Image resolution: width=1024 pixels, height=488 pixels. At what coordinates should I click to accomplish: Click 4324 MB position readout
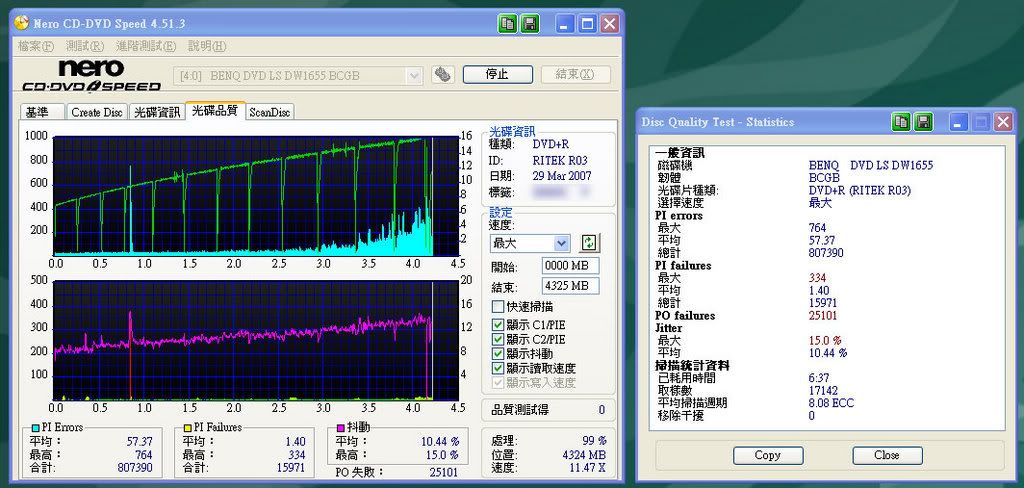(x=584, y=455)
